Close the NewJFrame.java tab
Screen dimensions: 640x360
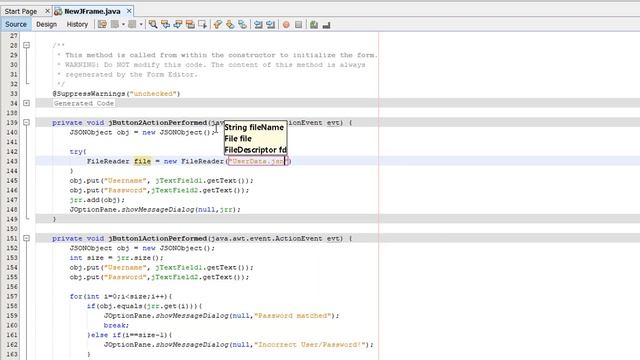[129, 11]
